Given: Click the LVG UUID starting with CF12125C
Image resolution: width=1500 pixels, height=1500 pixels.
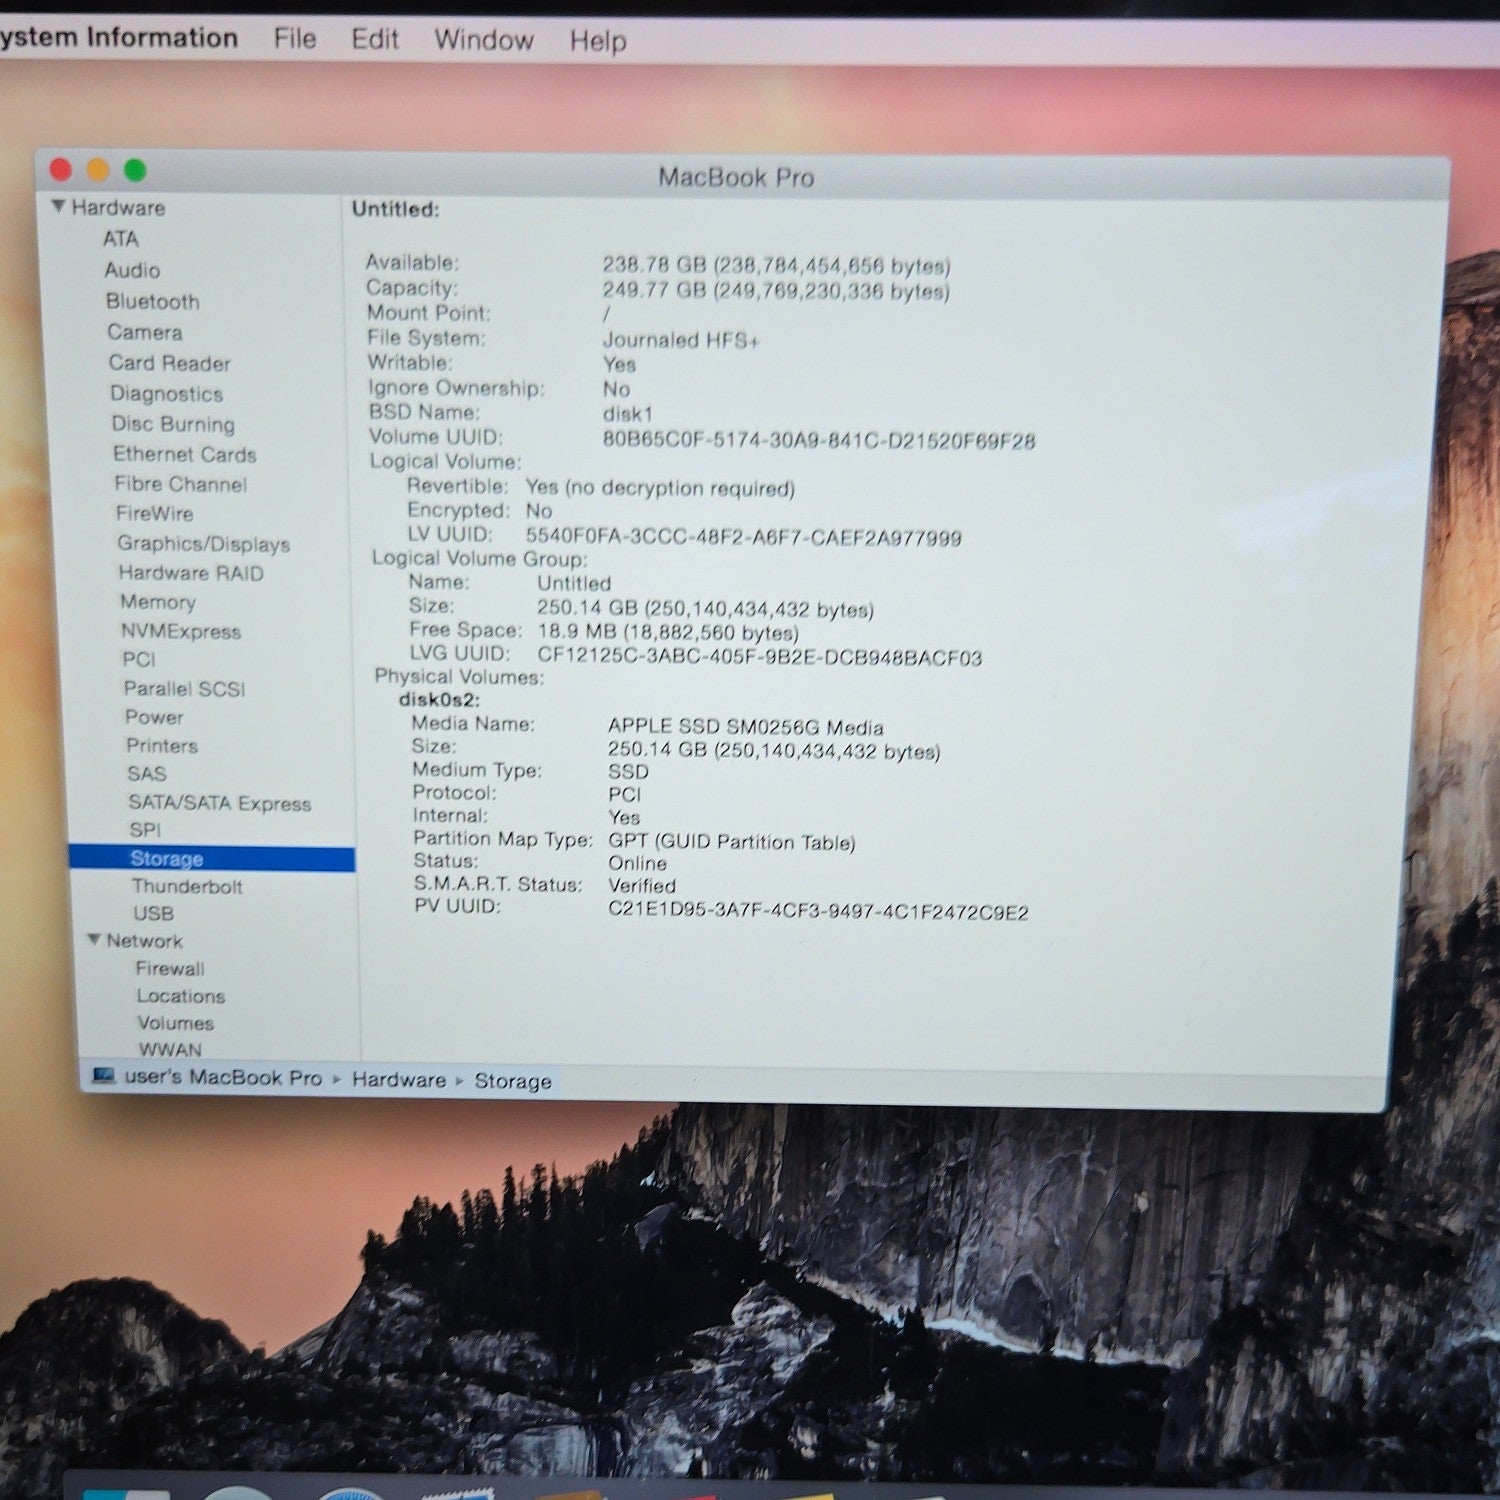Looking at the screenshot, I should (760, 657).
